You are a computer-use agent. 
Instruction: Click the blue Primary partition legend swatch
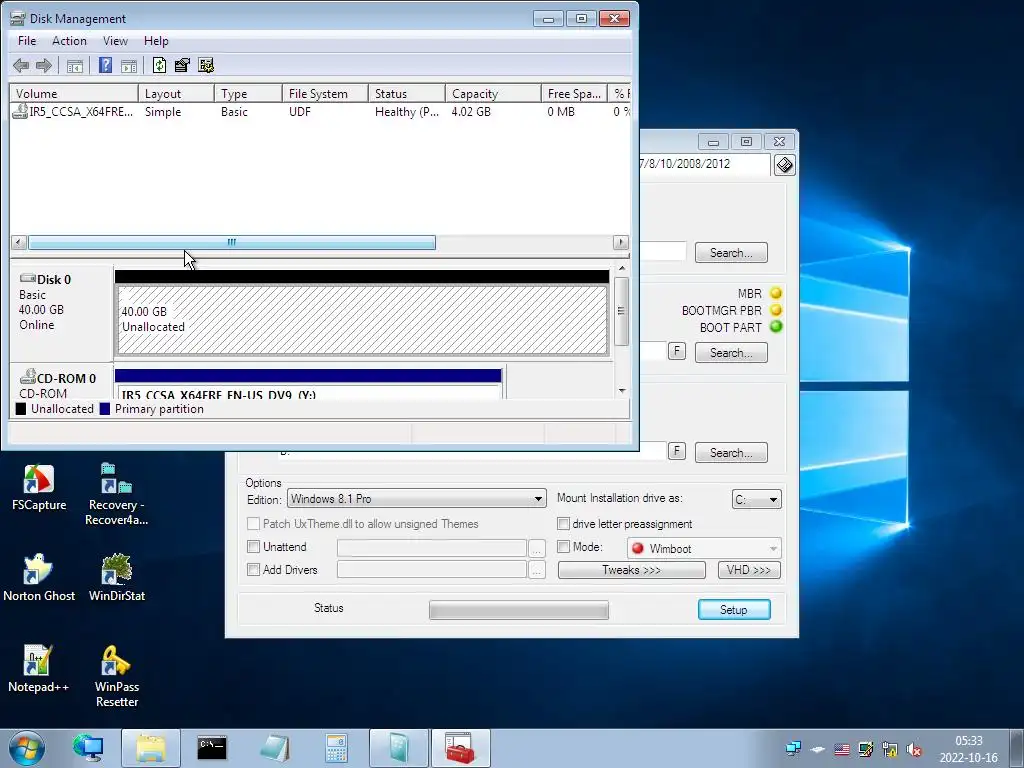point(104,409)
